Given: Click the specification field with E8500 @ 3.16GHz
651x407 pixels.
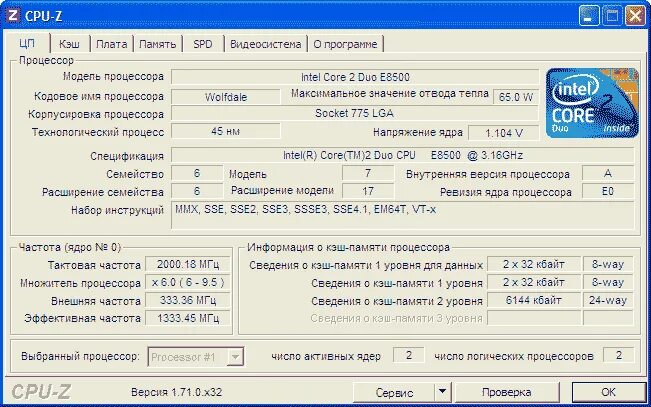Looking at the screenshot, I should 403,155.
